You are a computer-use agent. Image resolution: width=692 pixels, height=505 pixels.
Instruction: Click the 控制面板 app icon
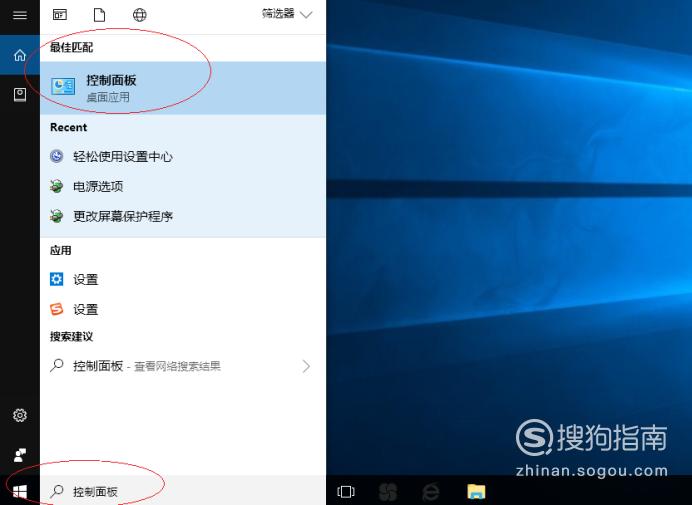tap(63, 87)
